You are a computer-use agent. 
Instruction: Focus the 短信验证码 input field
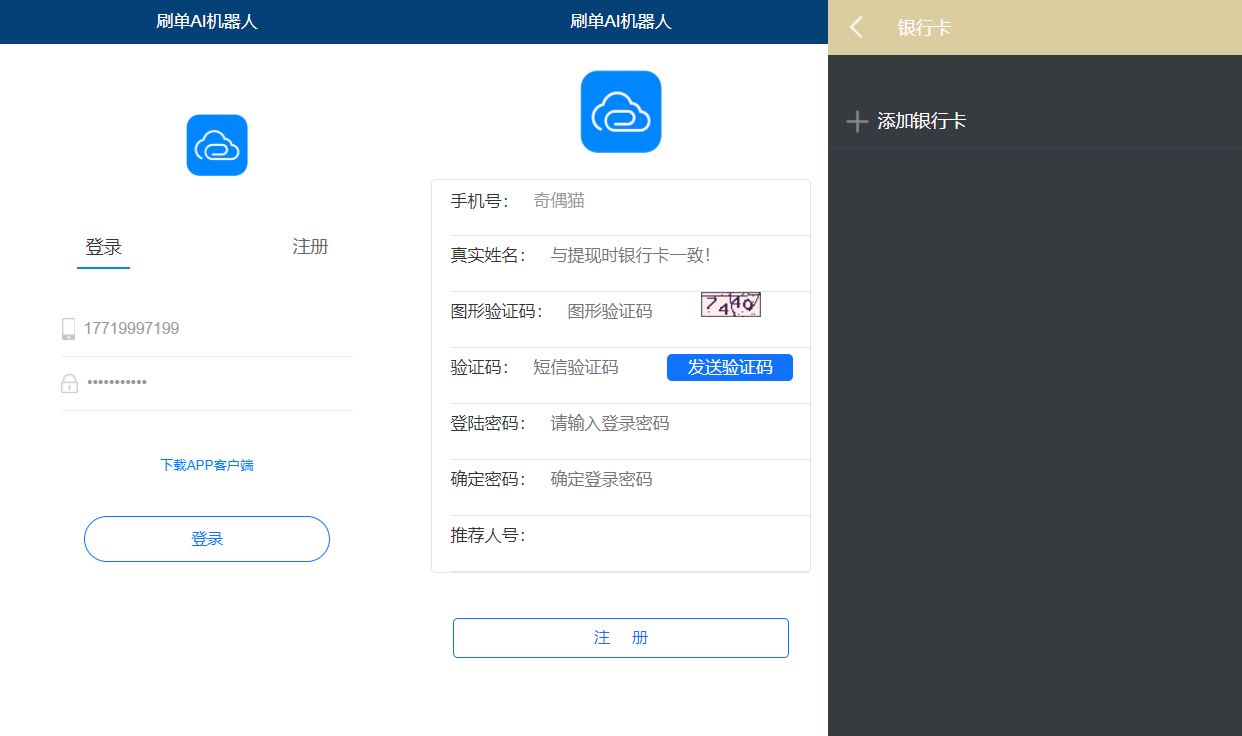[x=594, y=368]
